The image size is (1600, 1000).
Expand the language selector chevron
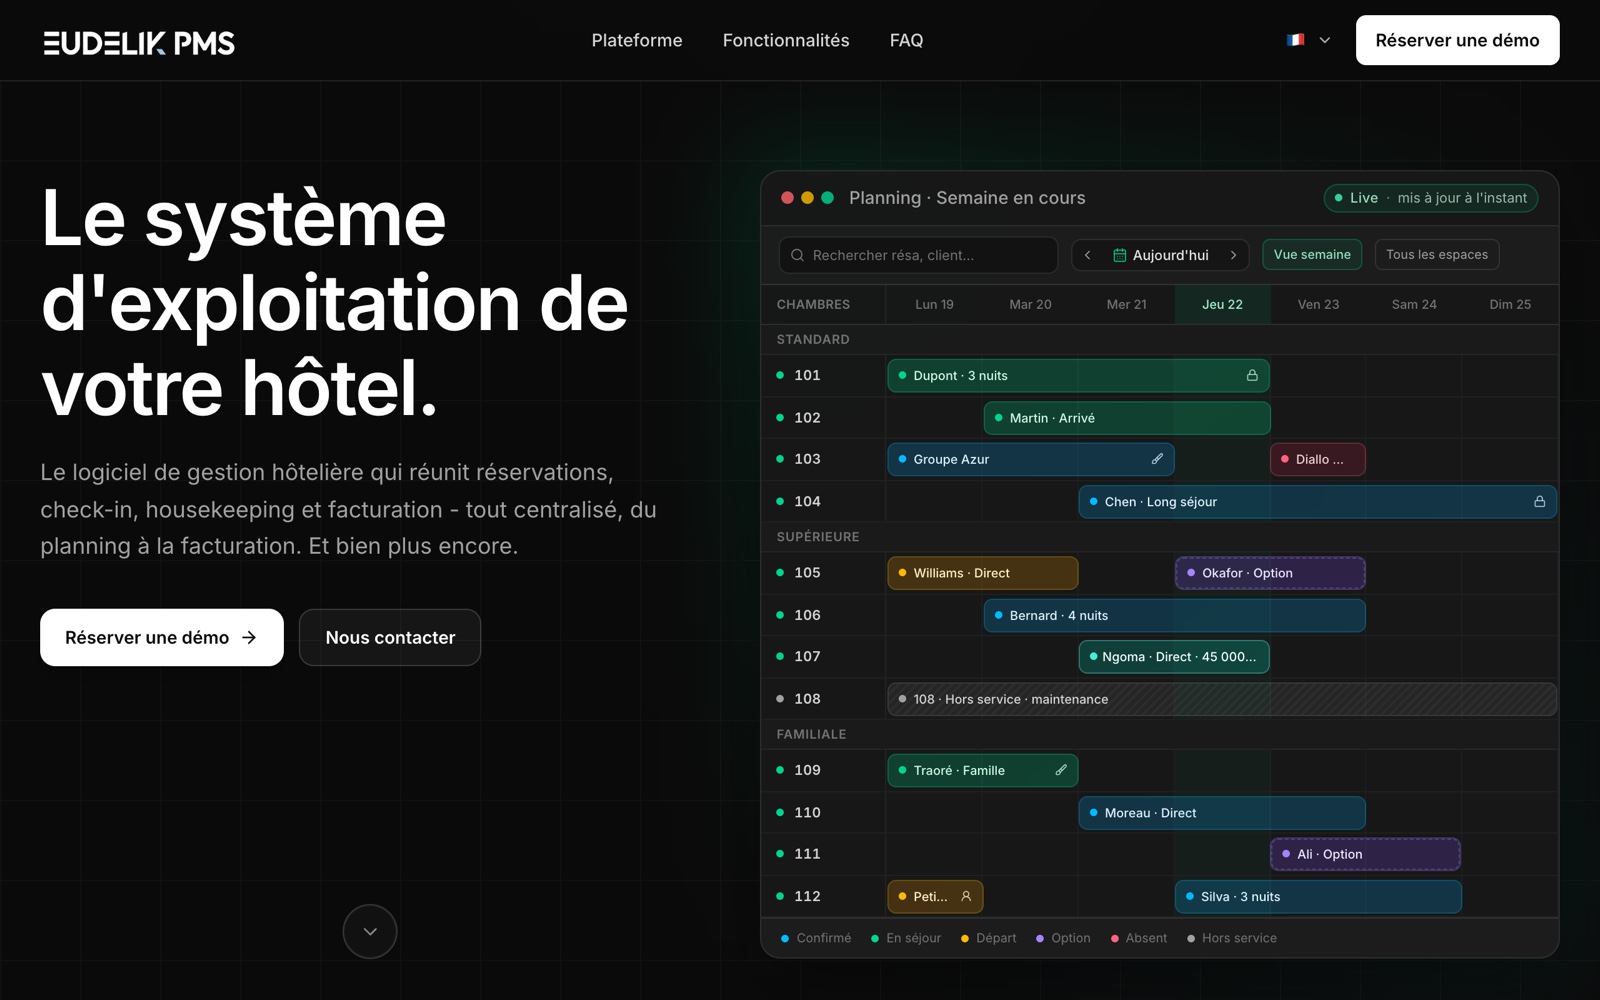[1325, 40]
